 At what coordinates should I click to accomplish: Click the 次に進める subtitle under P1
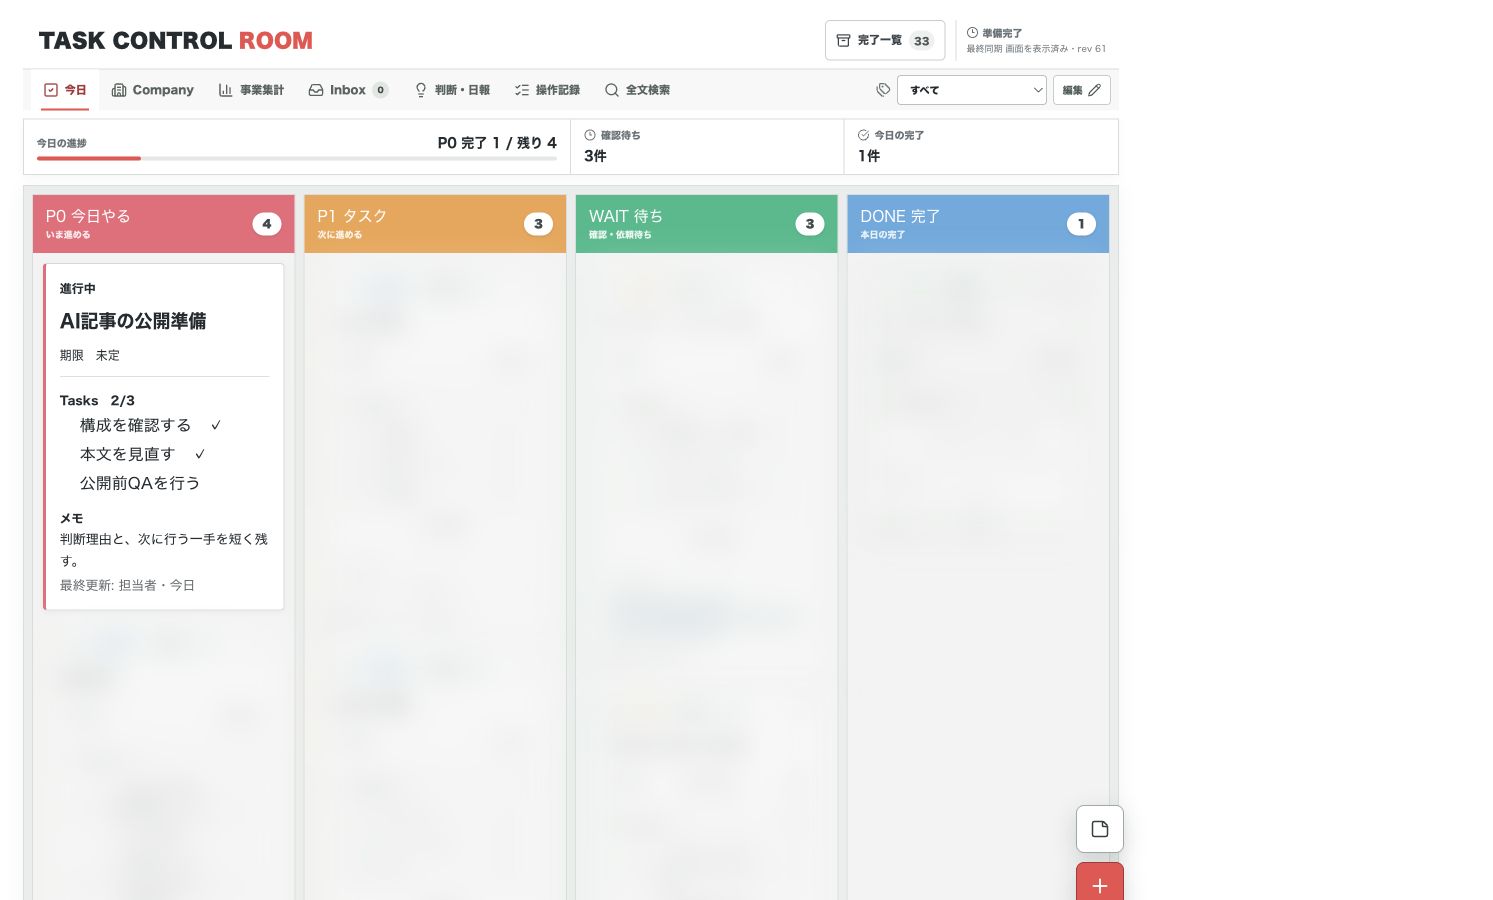pyautogui.click(x=340, y=235)
